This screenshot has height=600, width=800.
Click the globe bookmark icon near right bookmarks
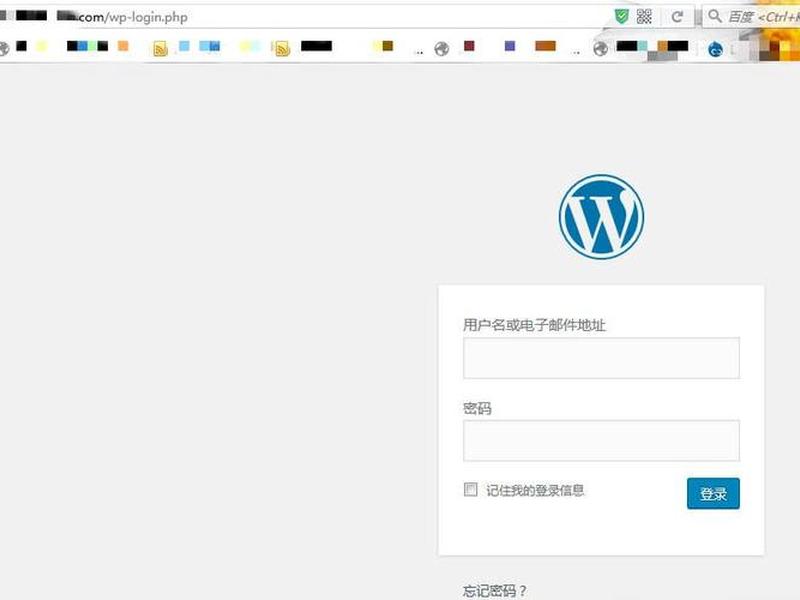(601, 48)
